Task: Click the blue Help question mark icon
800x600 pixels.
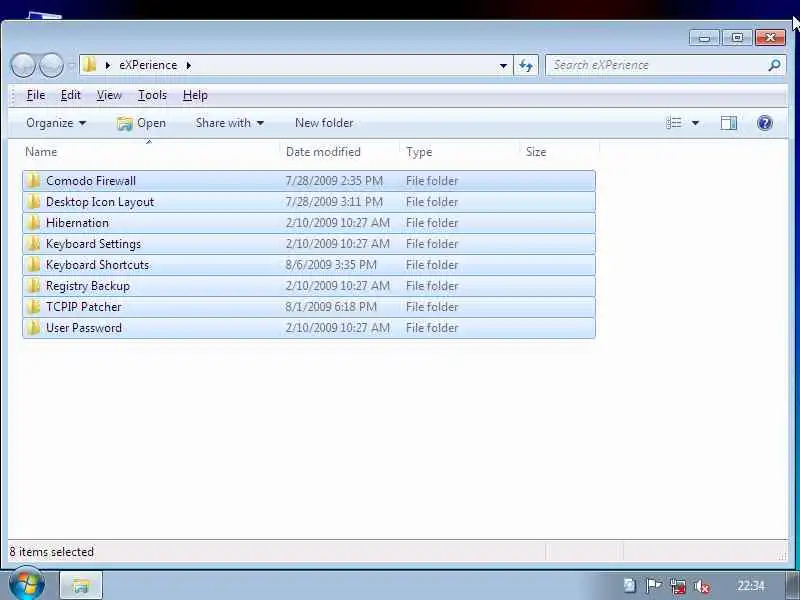Action: pyautogui.click(x=764, y=123)
